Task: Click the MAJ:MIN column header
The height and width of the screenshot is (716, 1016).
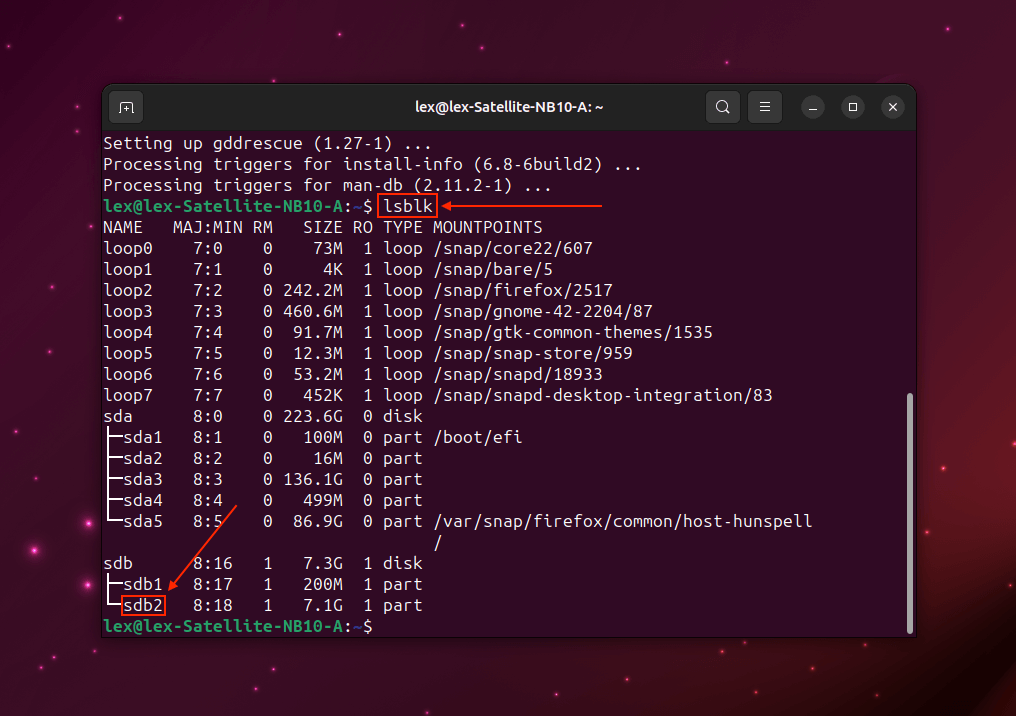Action: point(207,227)
